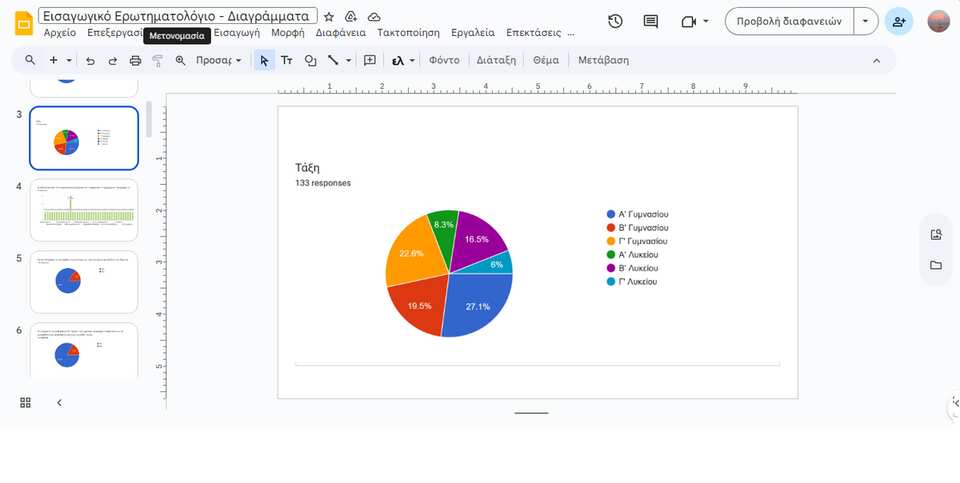Redo the last action
The image size is (960, 483).
coord(113,60)
